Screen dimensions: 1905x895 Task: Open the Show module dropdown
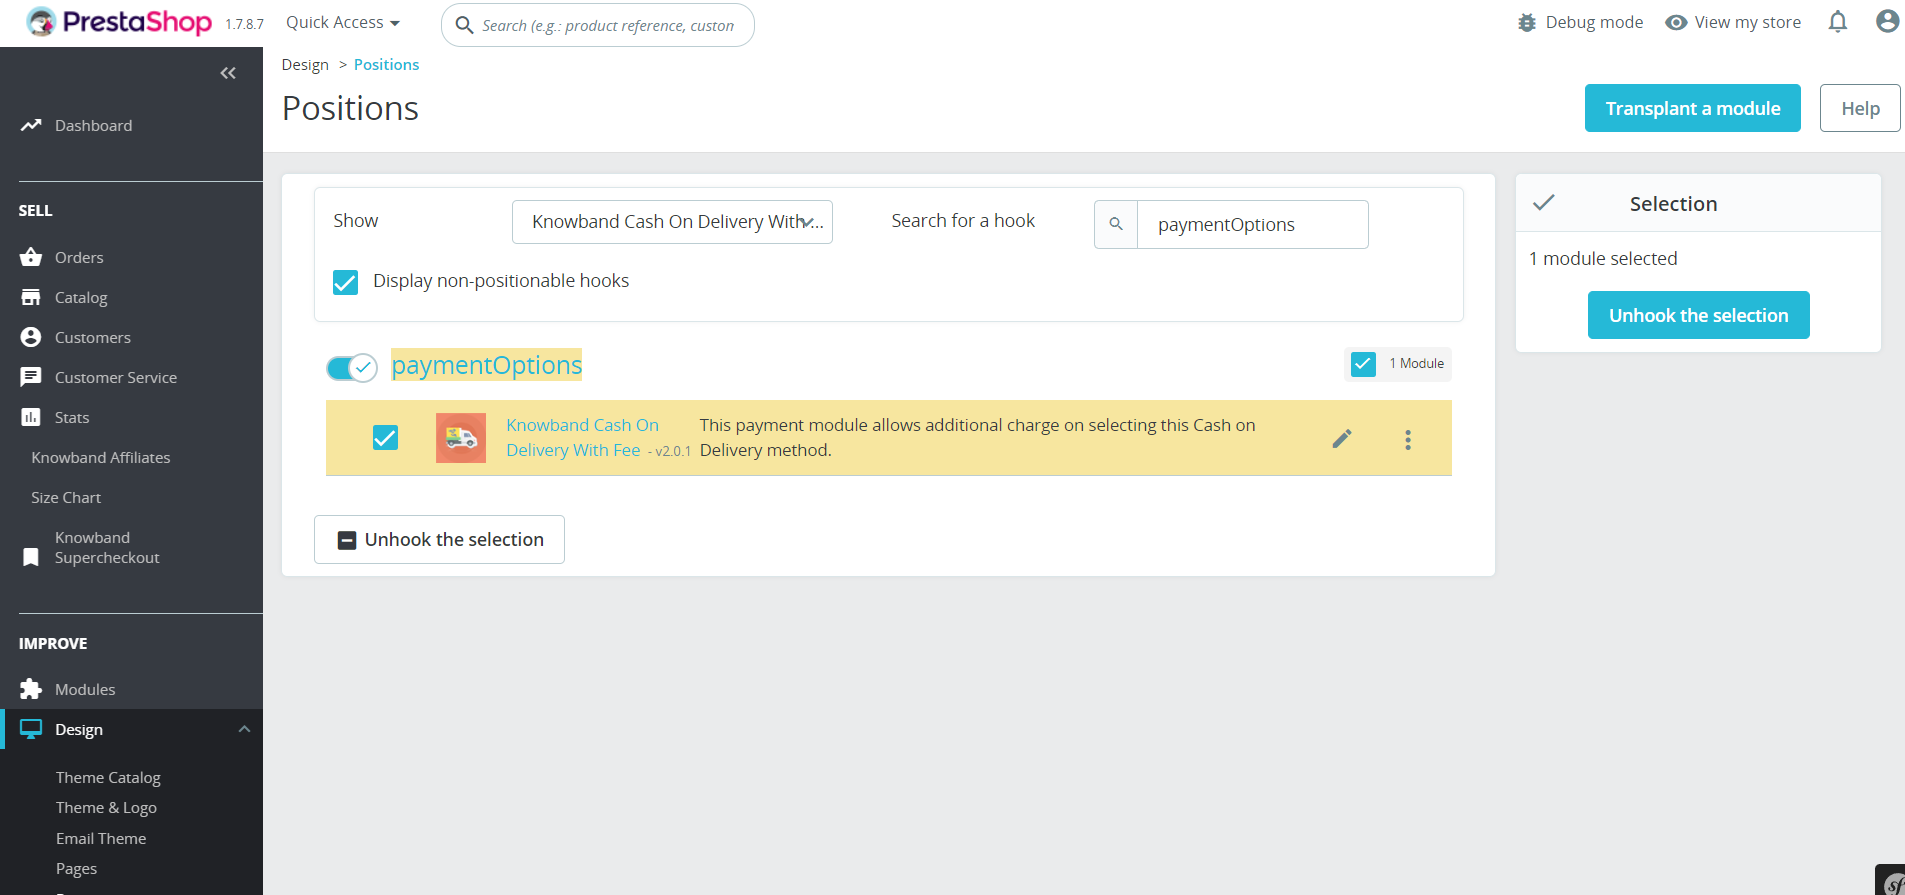click(672, 222)
